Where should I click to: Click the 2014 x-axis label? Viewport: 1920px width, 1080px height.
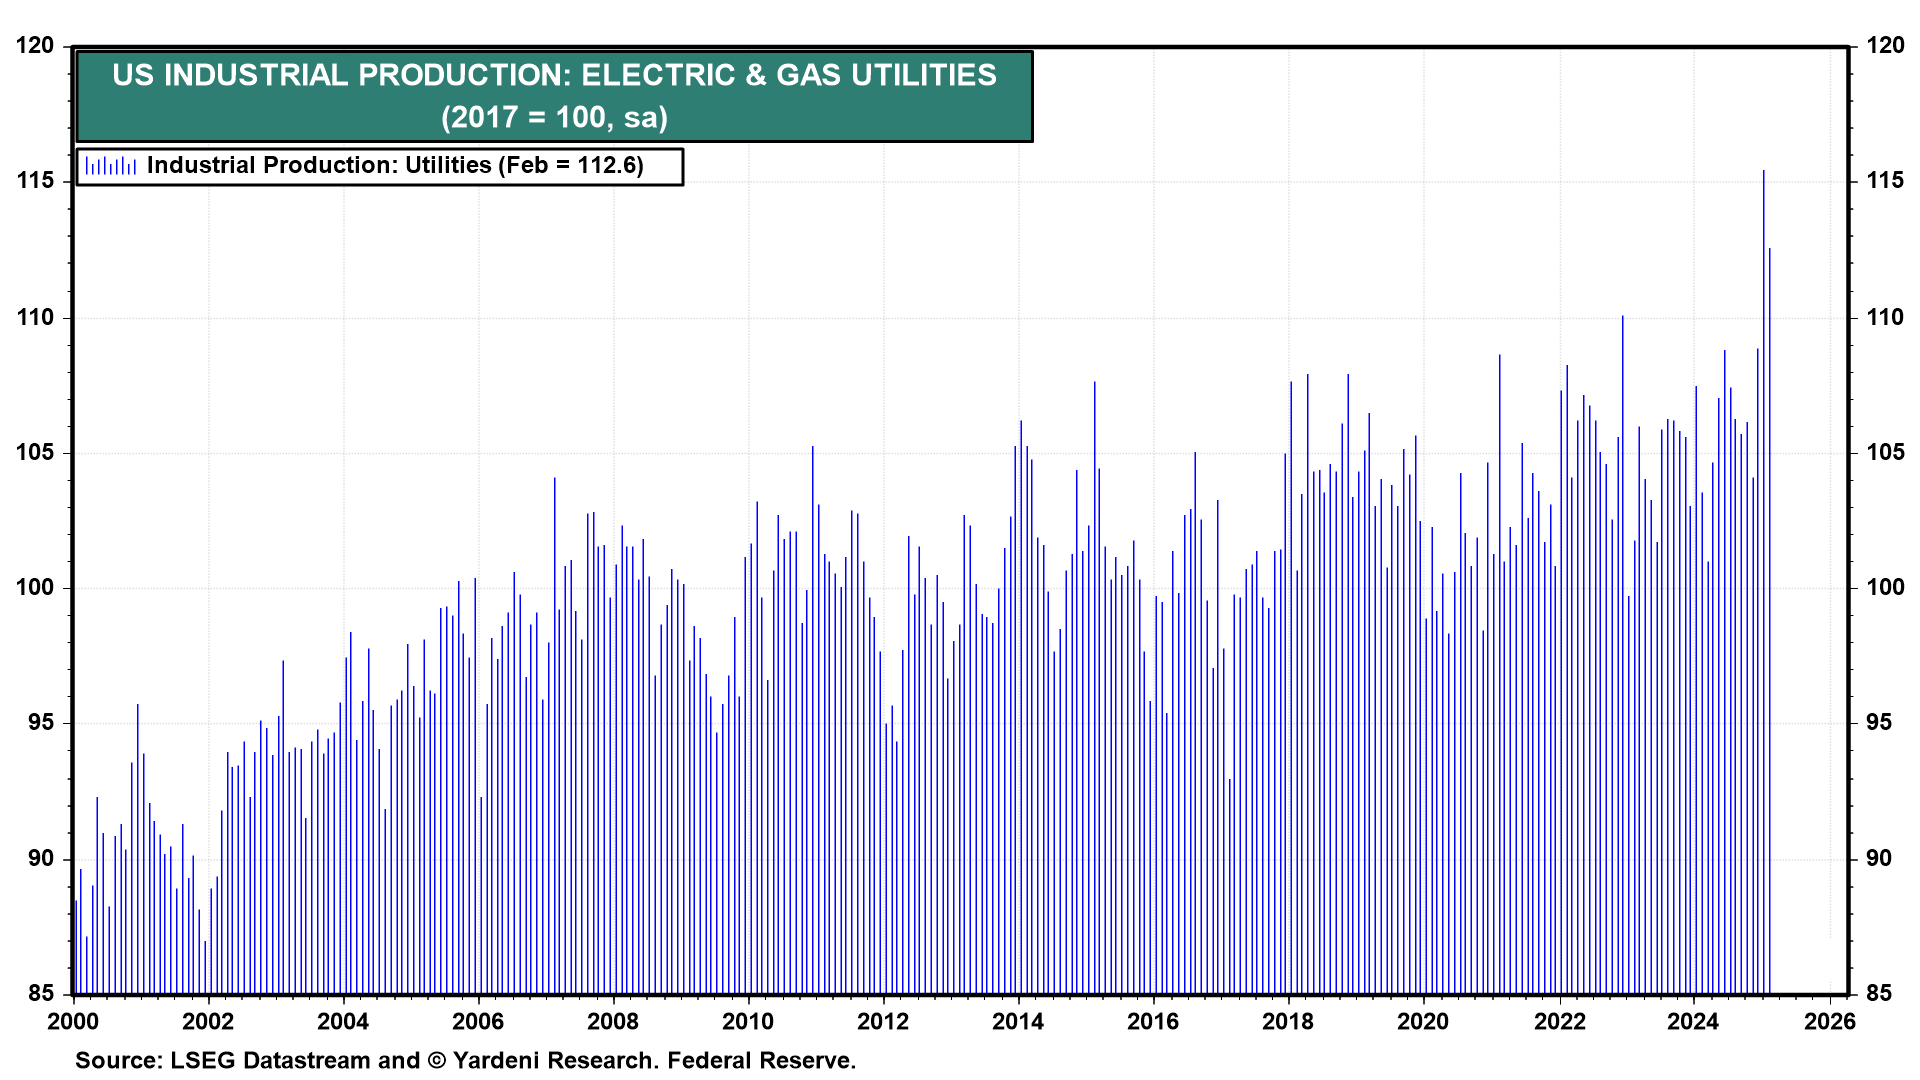(1018, 1021)
